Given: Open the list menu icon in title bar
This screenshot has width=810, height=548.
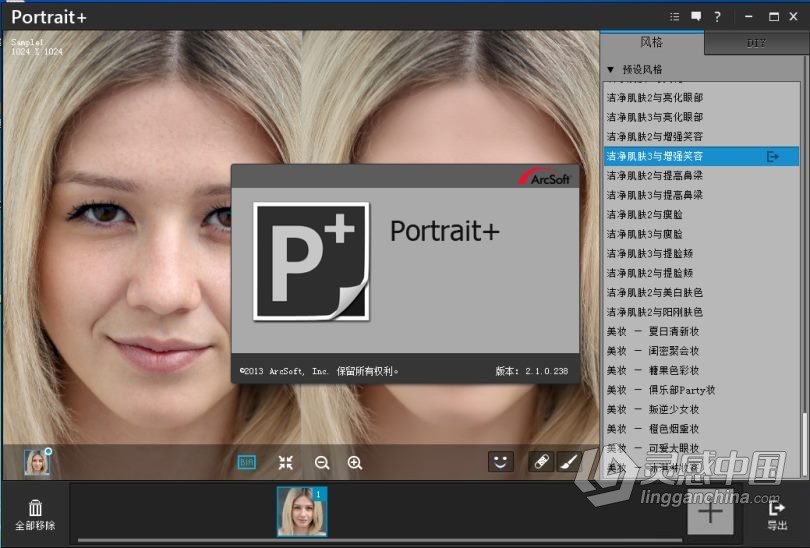Looking at the screenshot, I should pos(674,17).
